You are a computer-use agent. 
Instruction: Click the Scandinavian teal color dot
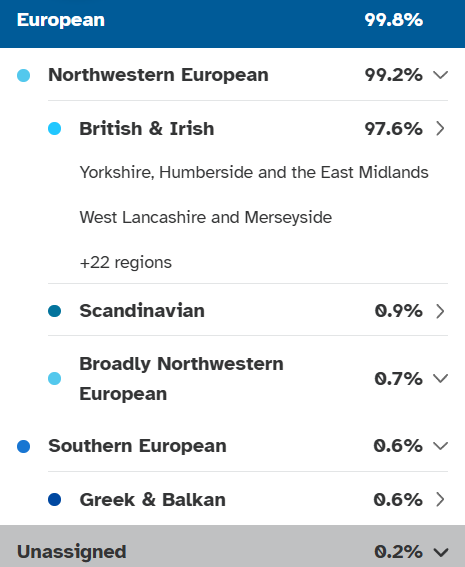(x=55, y=311)
